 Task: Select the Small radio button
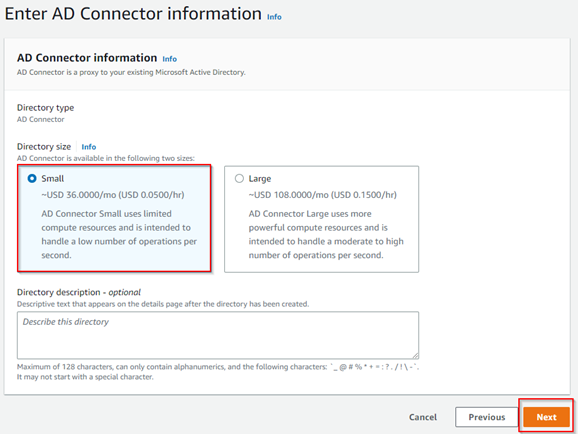[x=32, y=178]
